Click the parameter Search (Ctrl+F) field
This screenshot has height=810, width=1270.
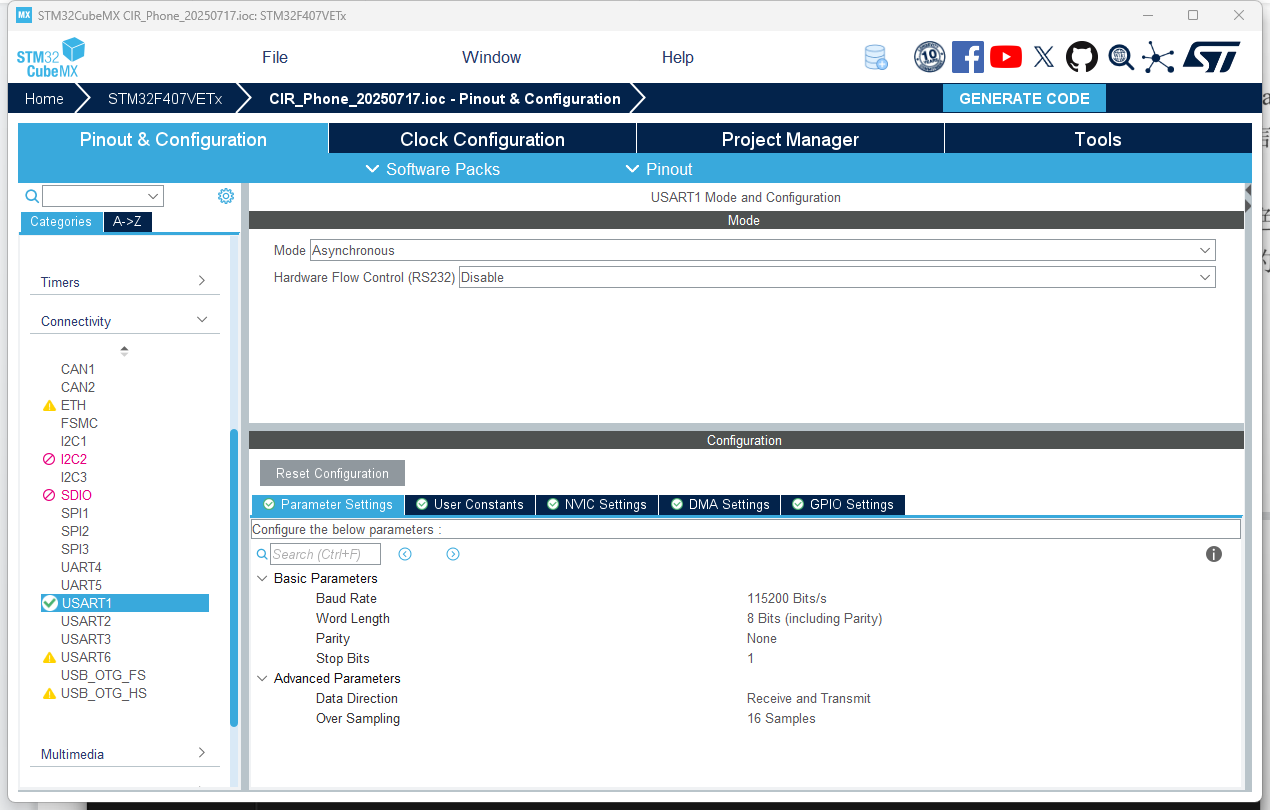tap(326, 554)
